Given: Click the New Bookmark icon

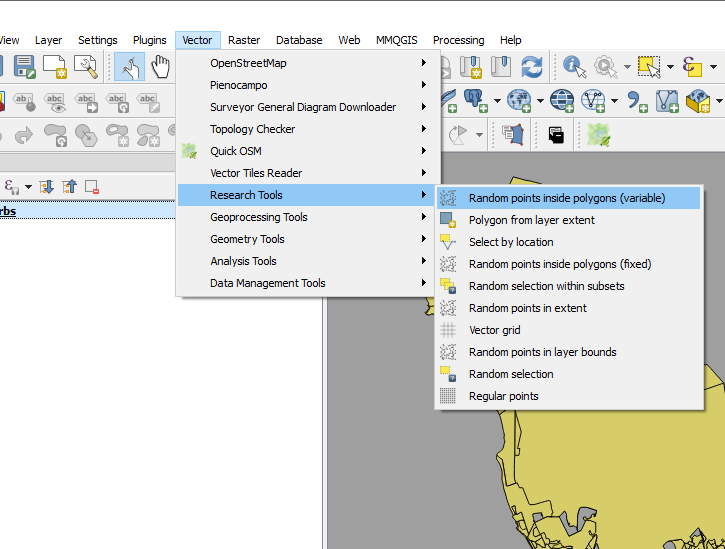Looking at the screenshot, I should coord(471,67).
